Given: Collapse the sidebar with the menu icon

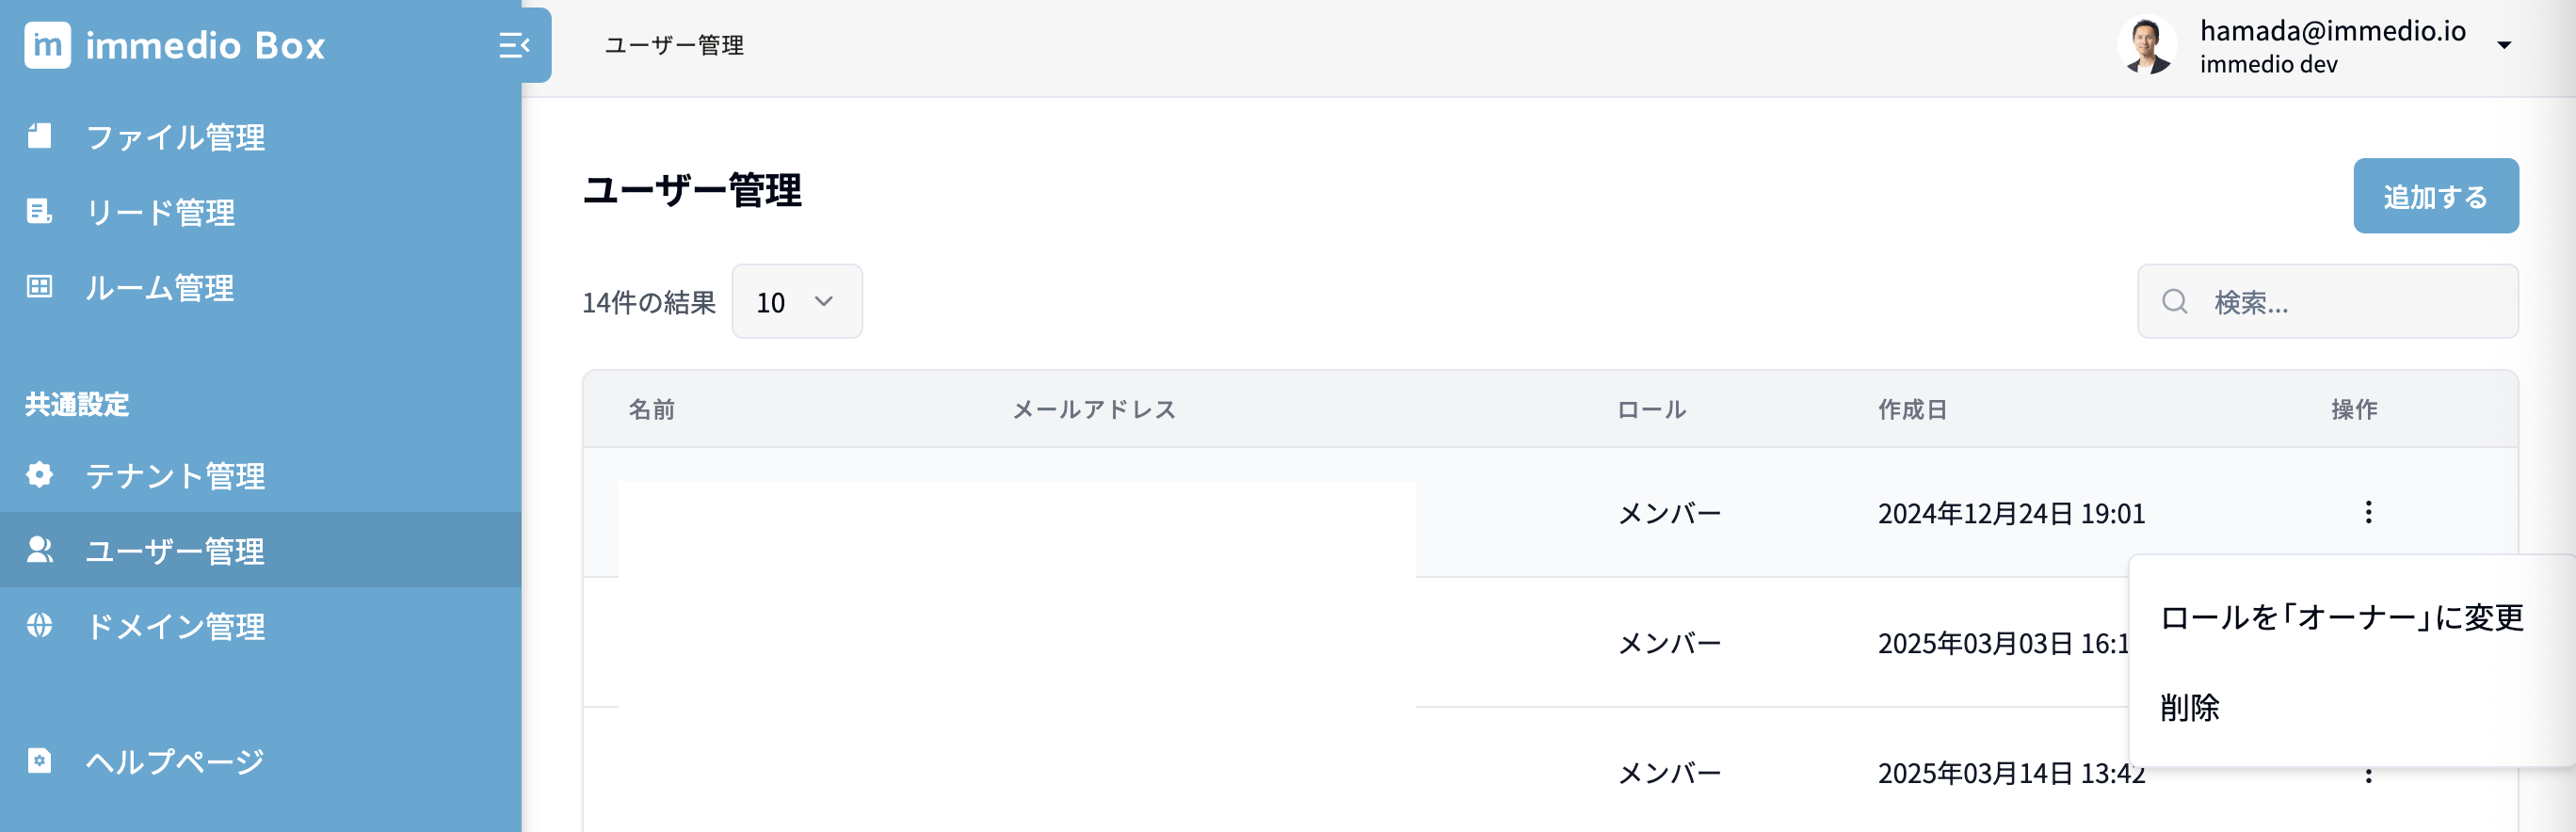Looking at the screenshot, I should coord(514,45).
